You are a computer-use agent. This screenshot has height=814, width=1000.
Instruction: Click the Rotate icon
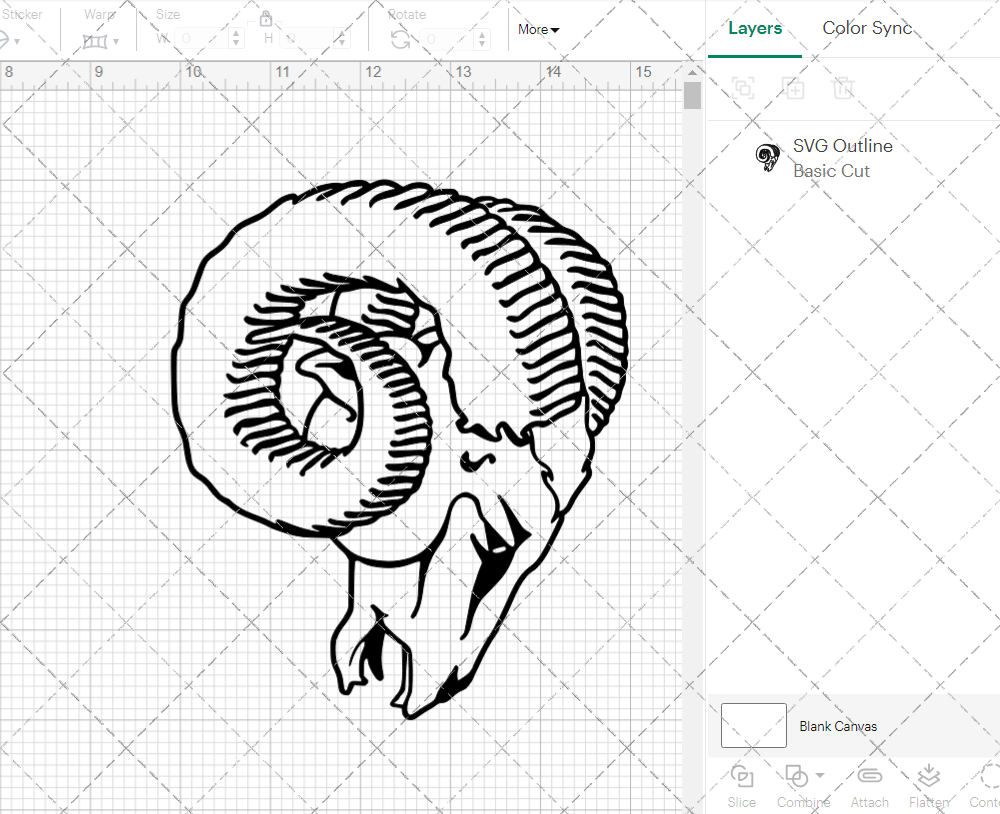pyautogui.click(x=401, y=40)
